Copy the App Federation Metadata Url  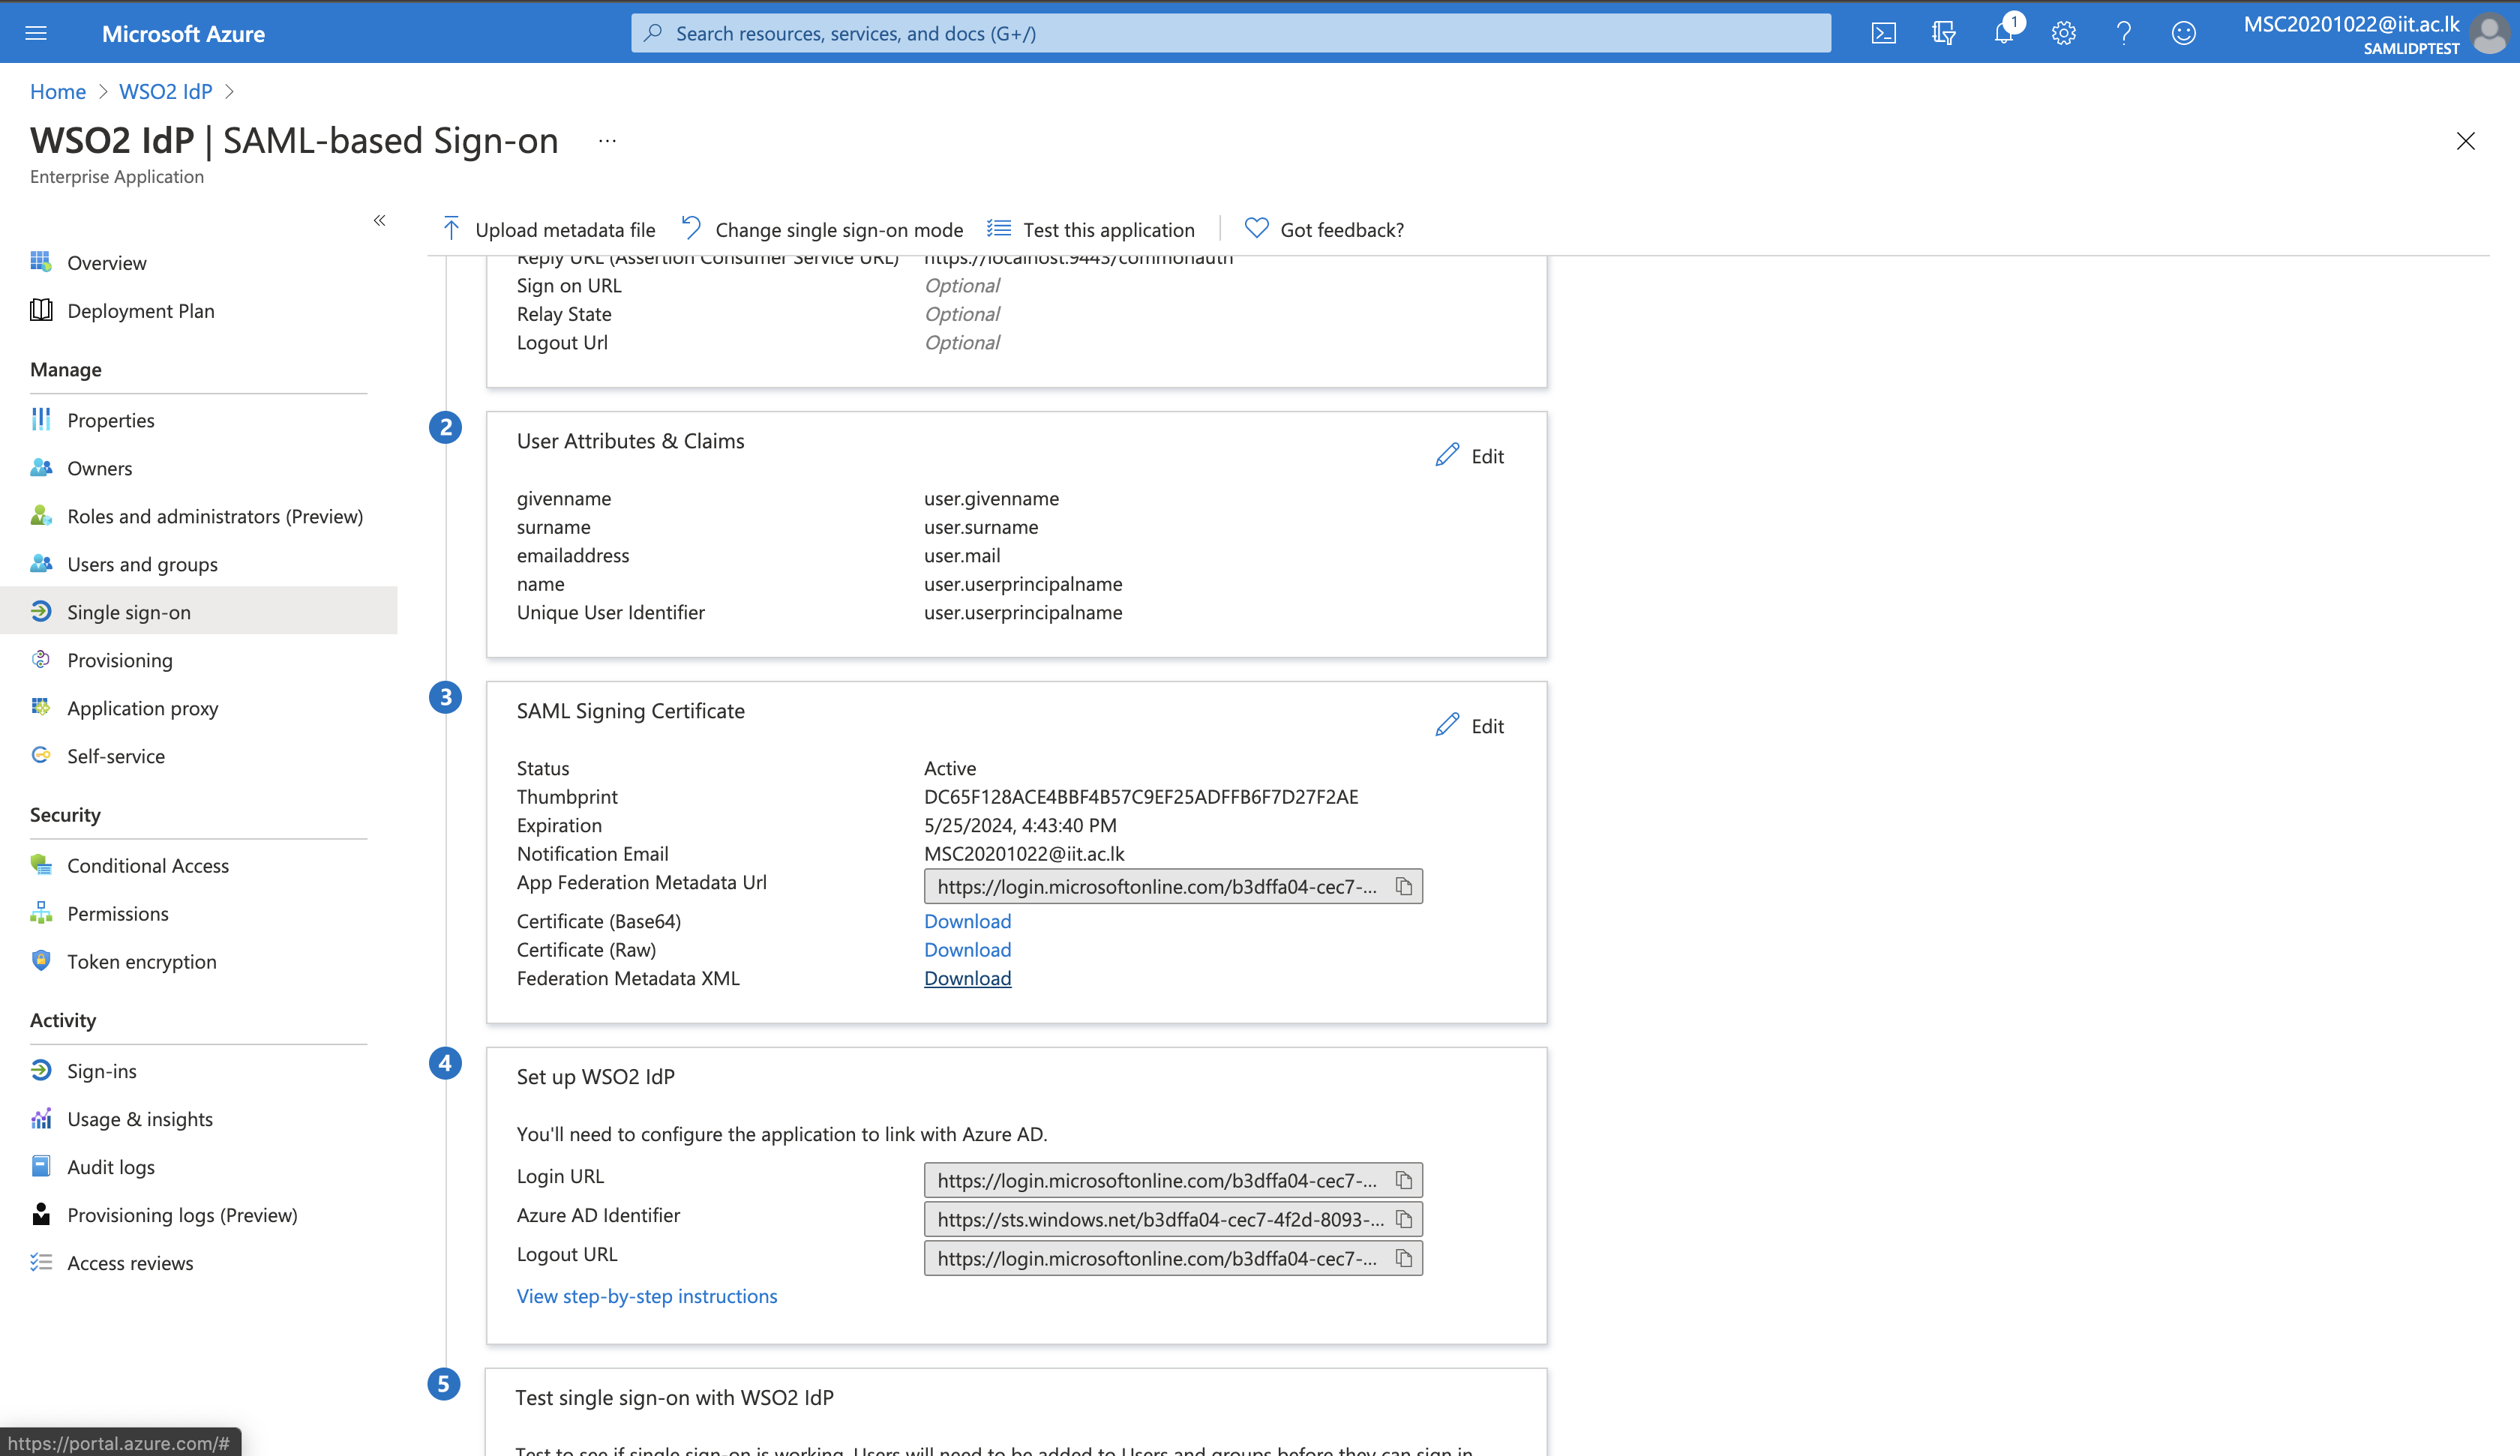click(1404, 886)
